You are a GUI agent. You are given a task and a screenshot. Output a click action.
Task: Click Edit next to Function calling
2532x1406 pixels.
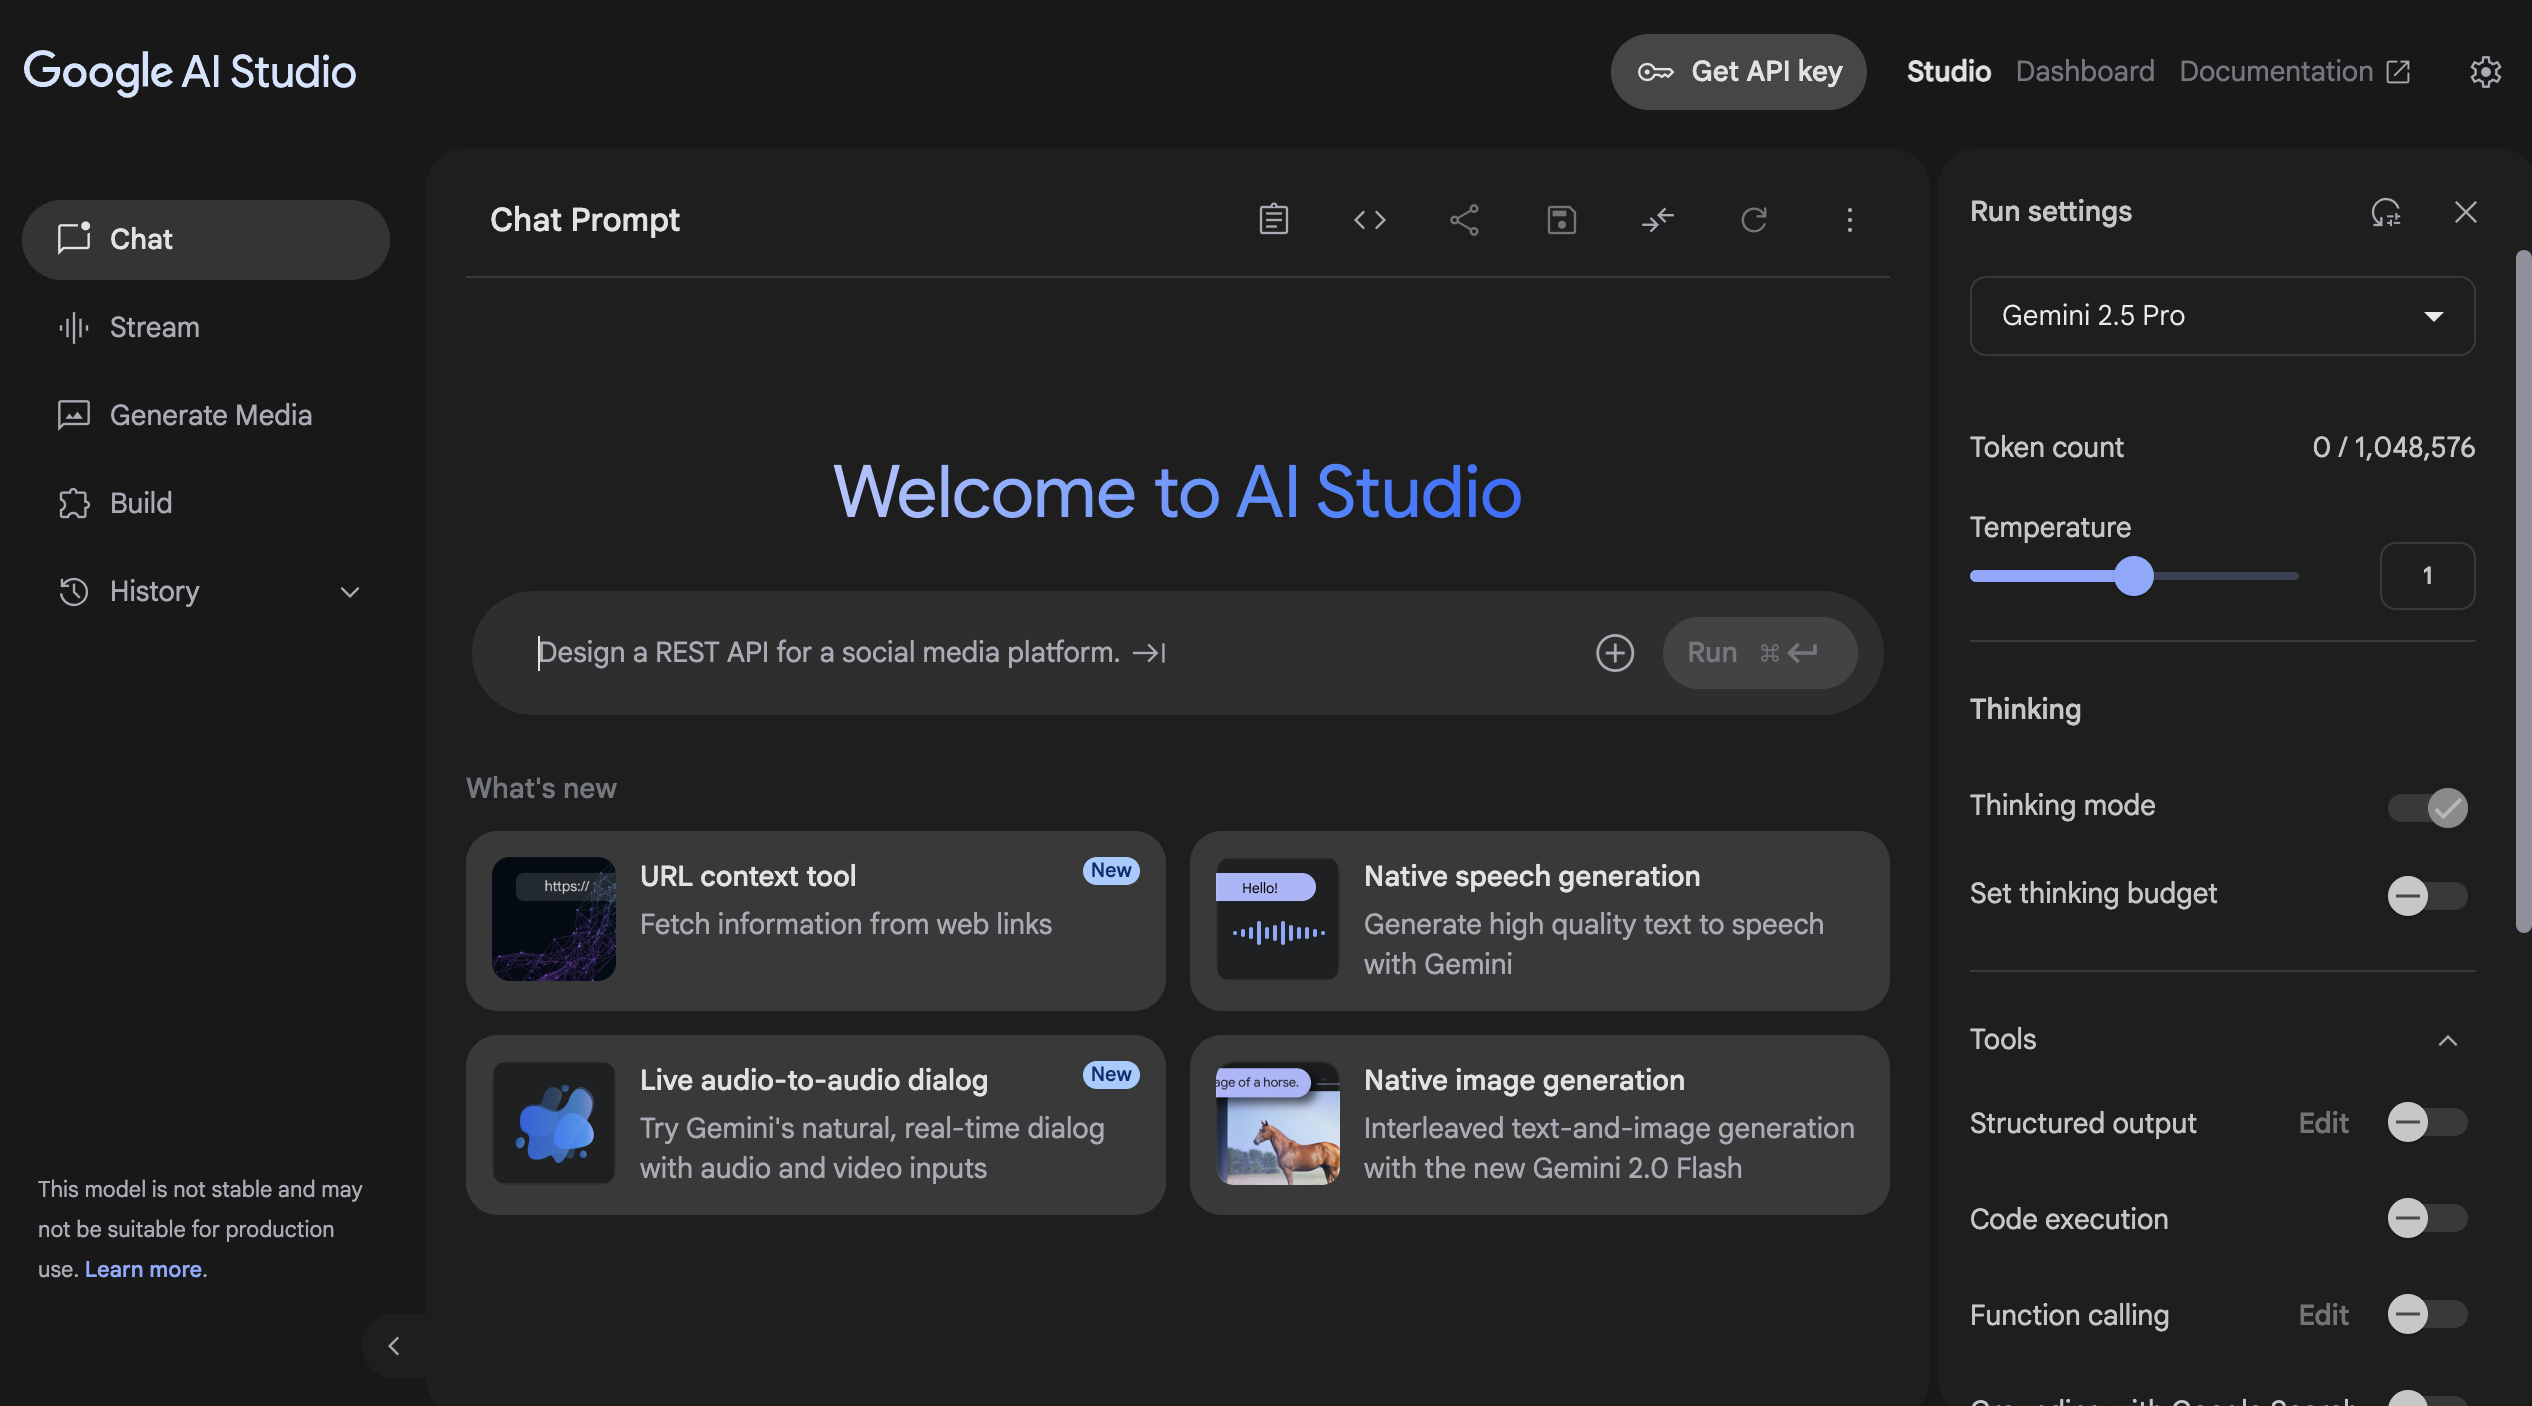tap(2323, 1315)
